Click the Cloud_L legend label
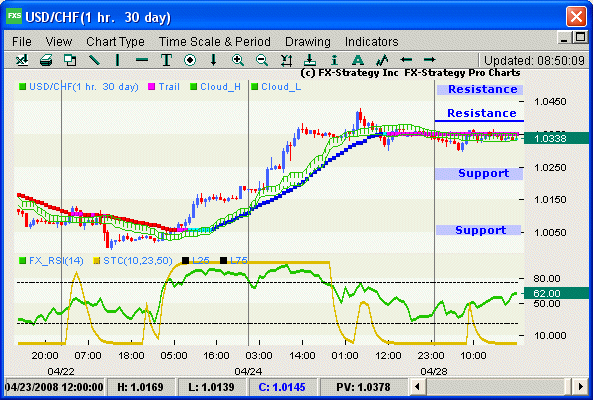The height and width of the screenshot is (400, 593). 281,87
